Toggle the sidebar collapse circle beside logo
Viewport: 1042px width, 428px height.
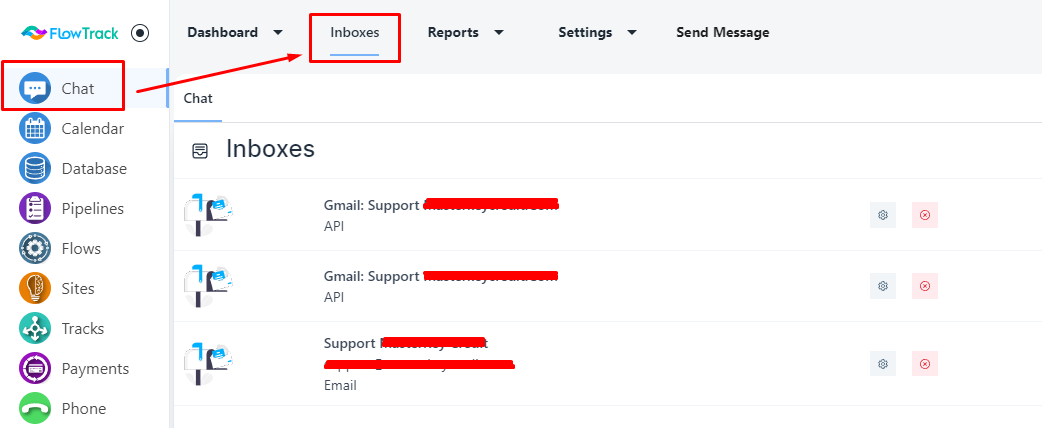tap(140, 33)
